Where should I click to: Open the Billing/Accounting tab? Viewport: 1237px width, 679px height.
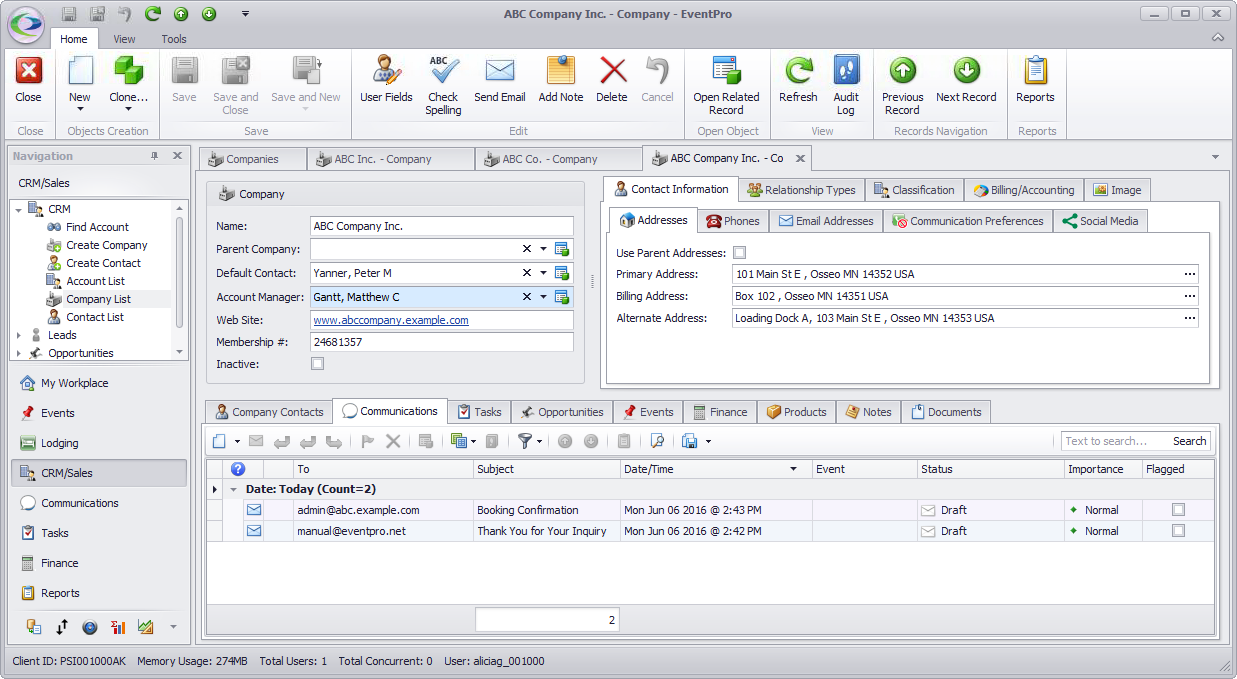[1024, 190]
